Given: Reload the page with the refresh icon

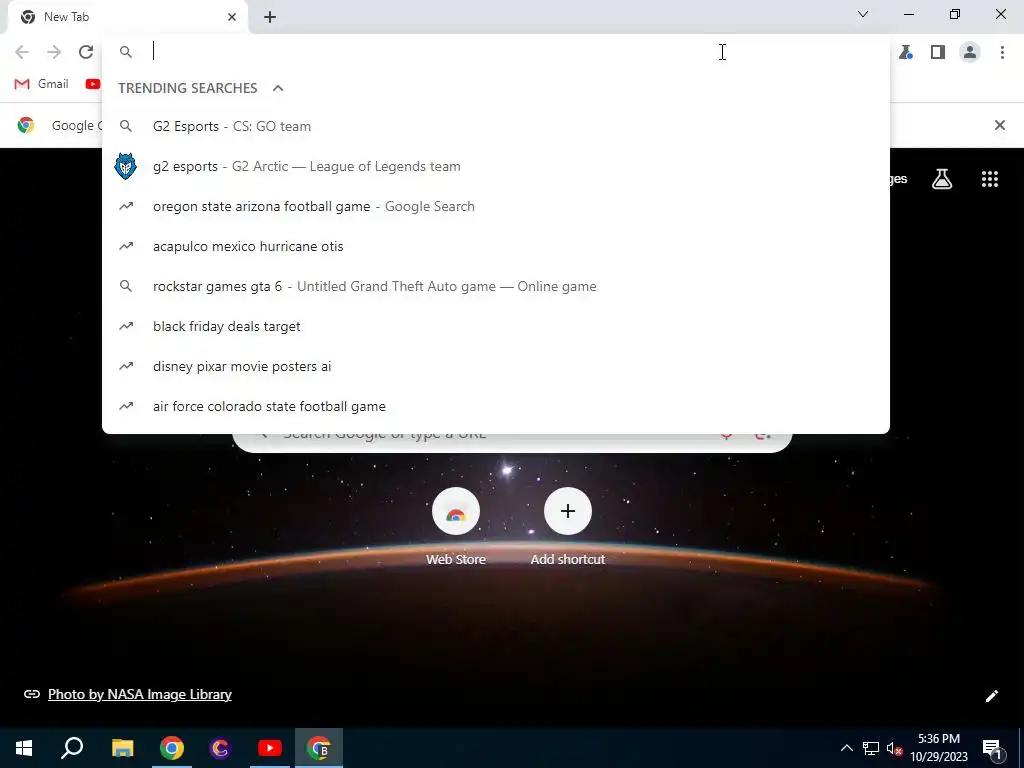Looking at the screenshot, I should [86, 52].
